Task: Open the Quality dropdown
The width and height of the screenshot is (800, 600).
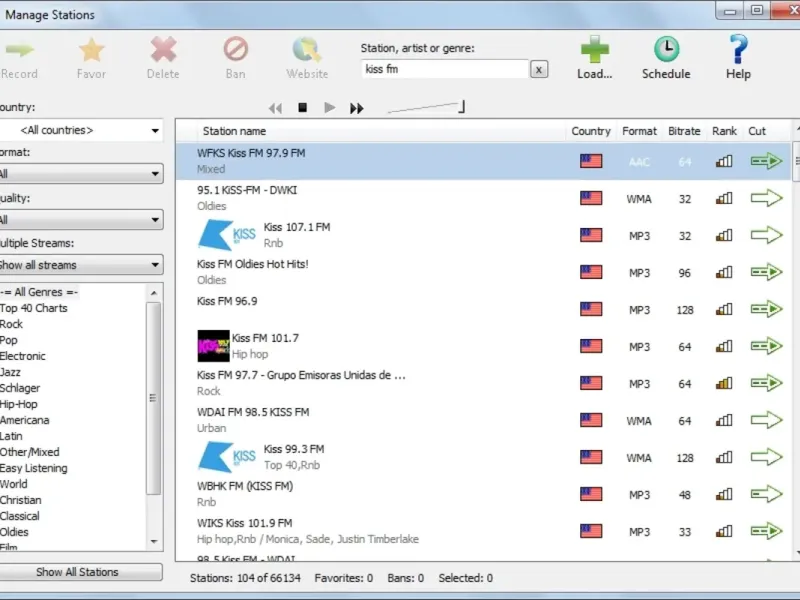Action: click(82, 220)
